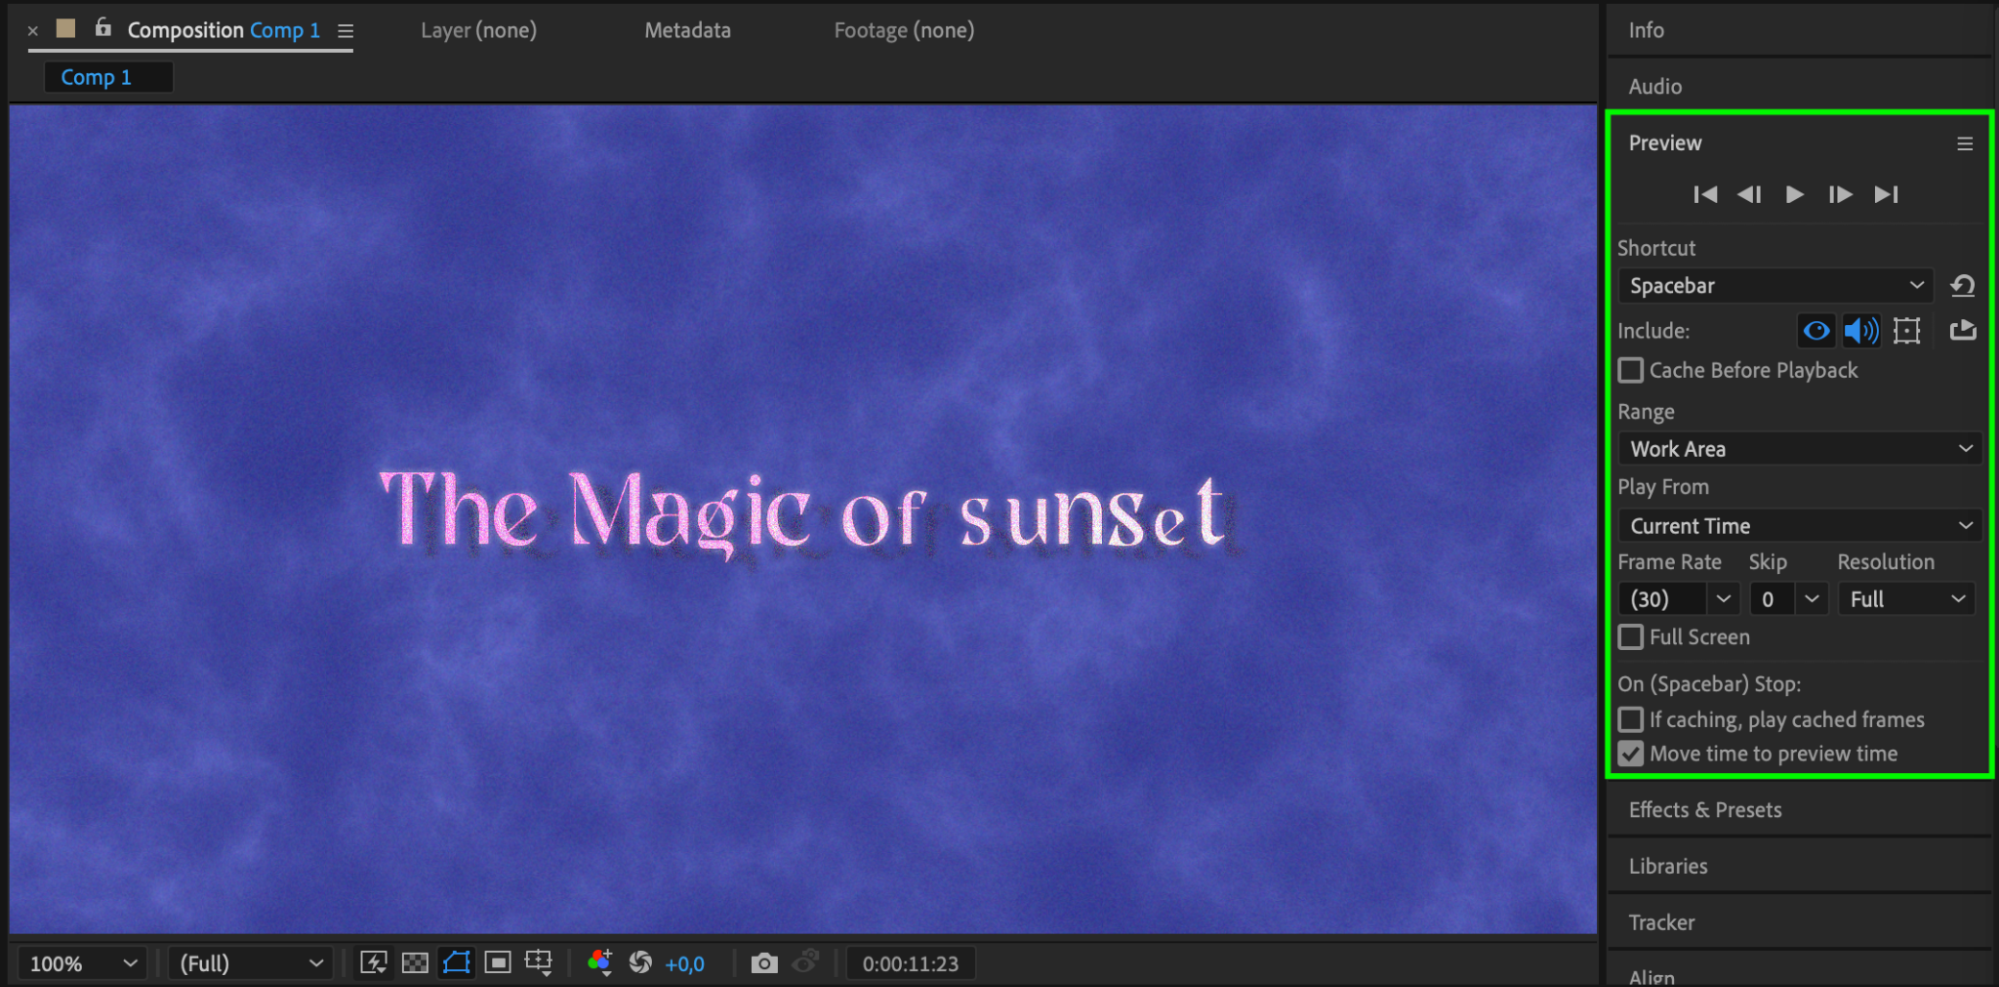Enable the Full Screen checkbox
This screenshot has width=1999, height=987.
point(1631,637)
